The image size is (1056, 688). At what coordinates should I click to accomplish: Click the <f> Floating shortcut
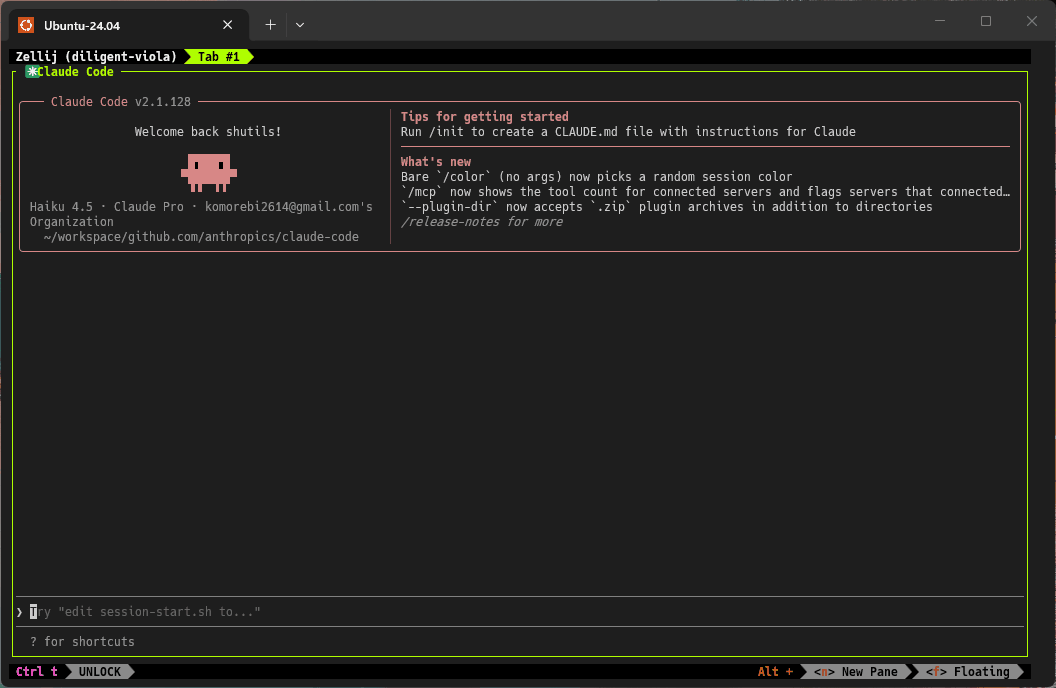coord(968,672)
